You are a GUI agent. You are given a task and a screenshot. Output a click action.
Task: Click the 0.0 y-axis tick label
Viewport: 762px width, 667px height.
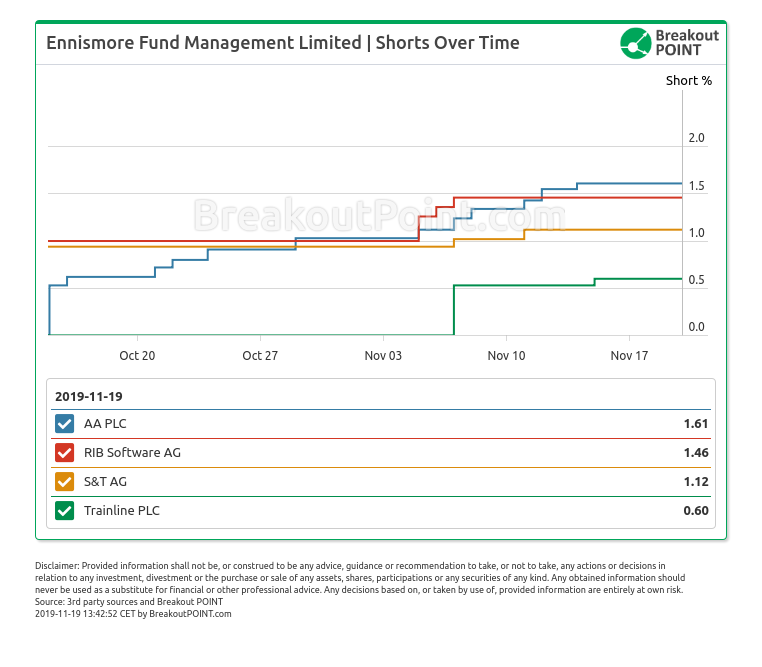coord(696,326)
